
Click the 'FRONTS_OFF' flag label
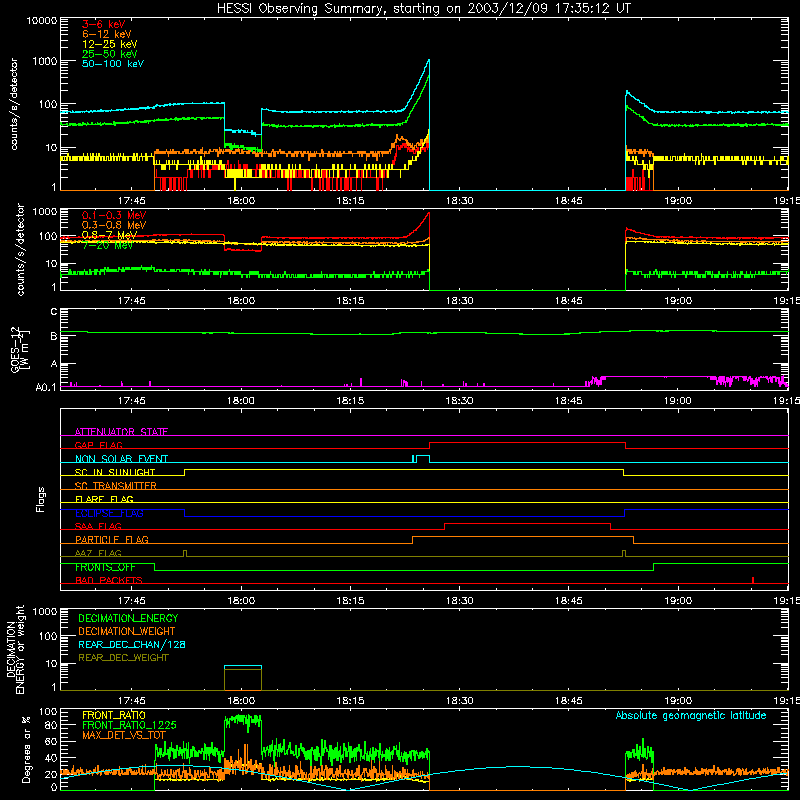(105, 567)
